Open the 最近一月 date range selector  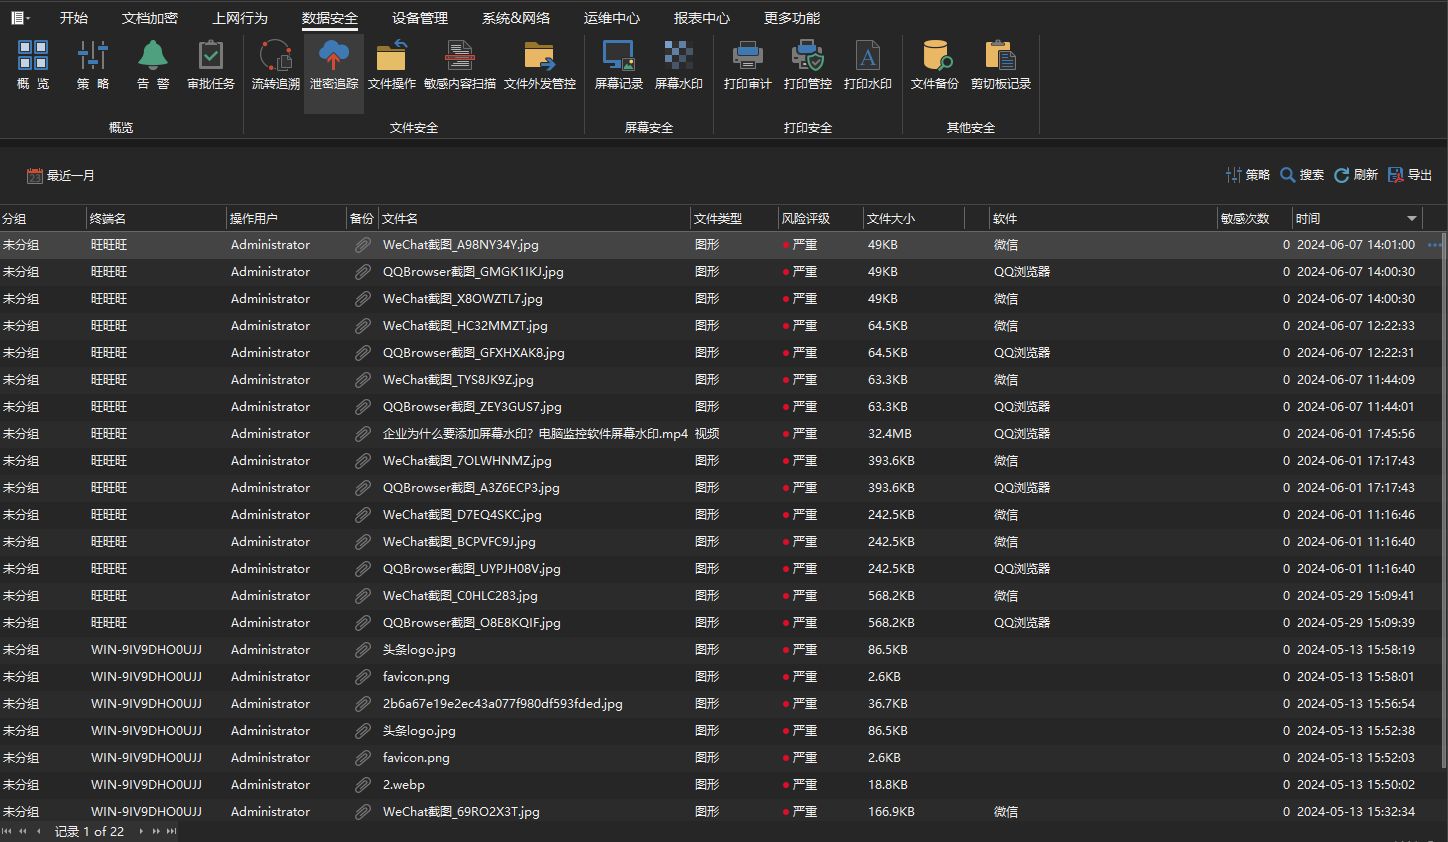61,176
